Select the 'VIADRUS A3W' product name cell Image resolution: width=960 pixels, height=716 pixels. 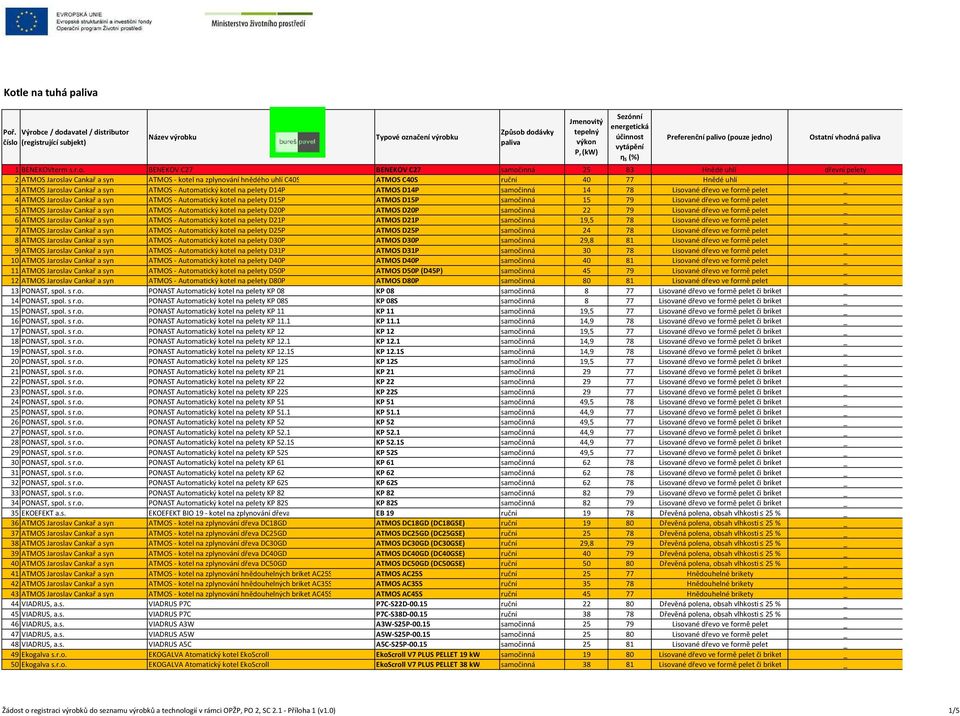(260, 624)
